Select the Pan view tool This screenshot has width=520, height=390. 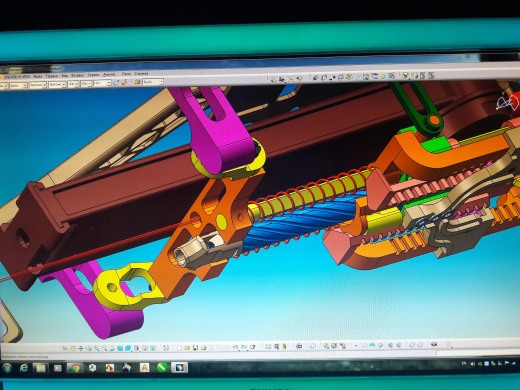(x=81, y=348)
